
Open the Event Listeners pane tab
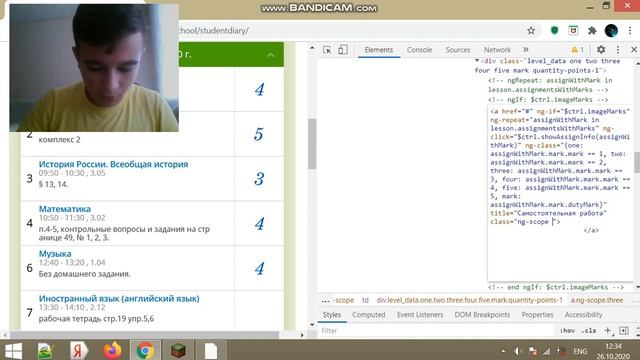420,315
